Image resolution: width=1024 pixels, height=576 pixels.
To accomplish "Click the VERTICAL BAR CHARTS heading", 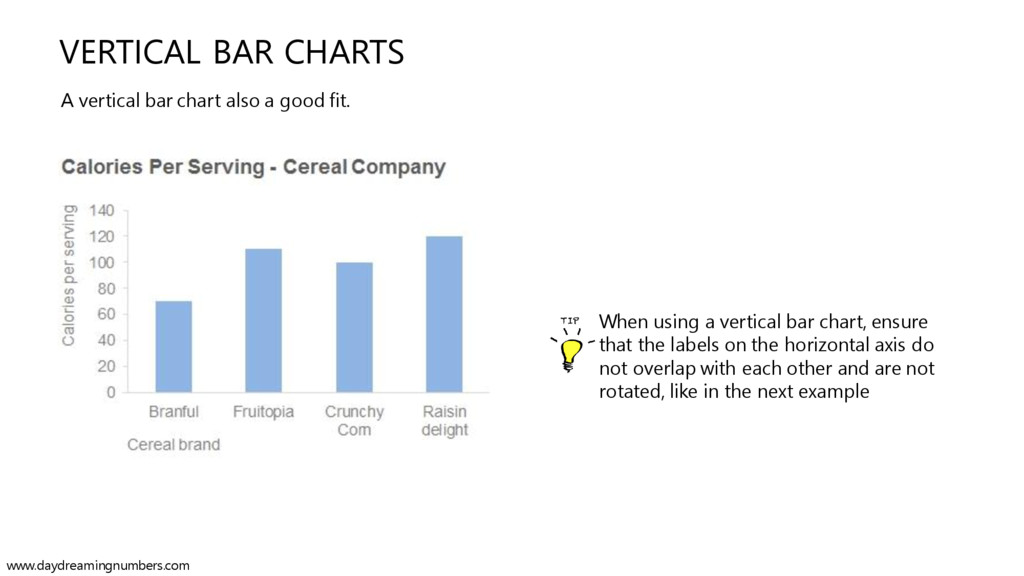I will tap(232, 52).
